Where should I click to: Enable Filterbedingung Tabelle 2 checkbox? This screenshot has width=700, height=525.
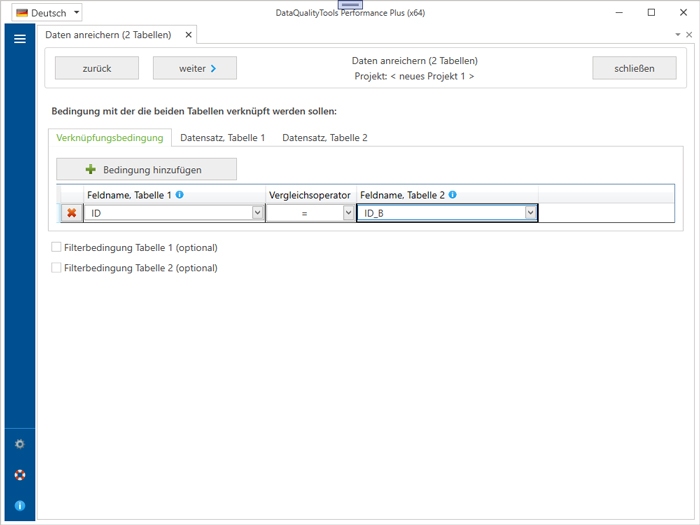click(56, 268)
